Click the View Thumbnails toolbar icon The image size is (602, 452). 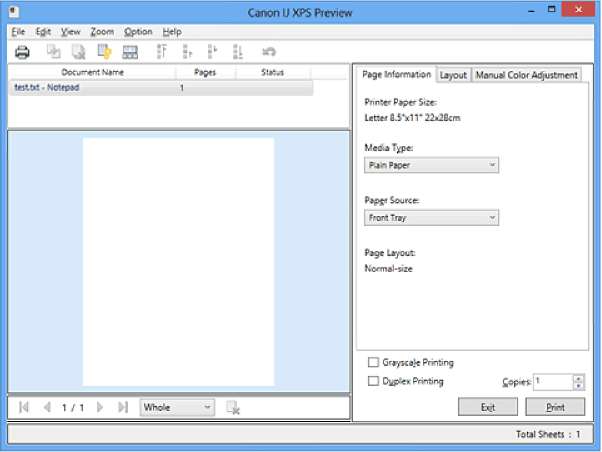130,52
